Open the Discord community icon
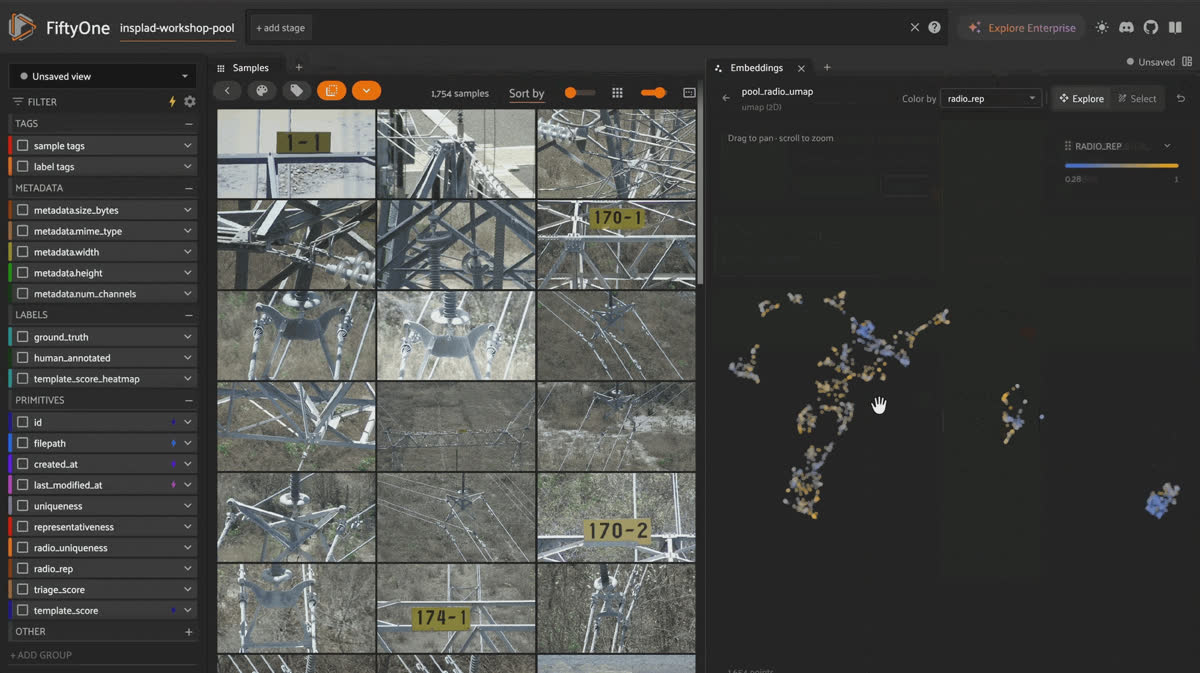The image size is (1200, 673). (x=1126, y=28)
